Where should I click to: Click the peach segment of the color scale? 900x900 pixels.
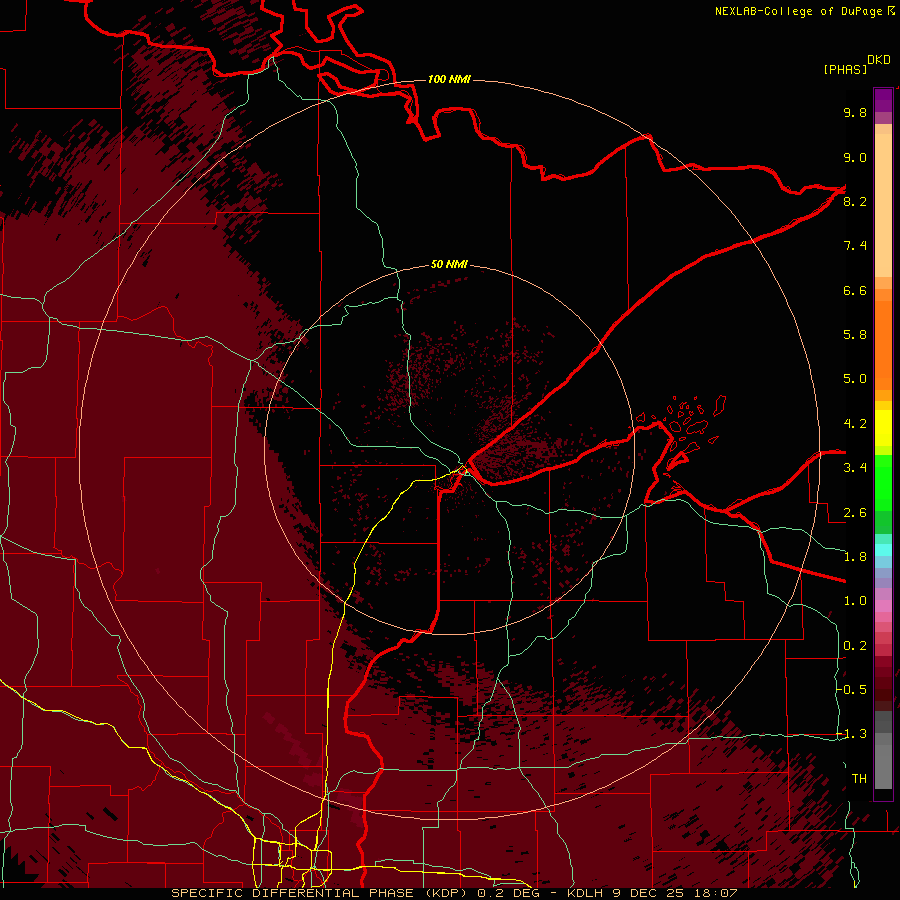click(883, 207)
